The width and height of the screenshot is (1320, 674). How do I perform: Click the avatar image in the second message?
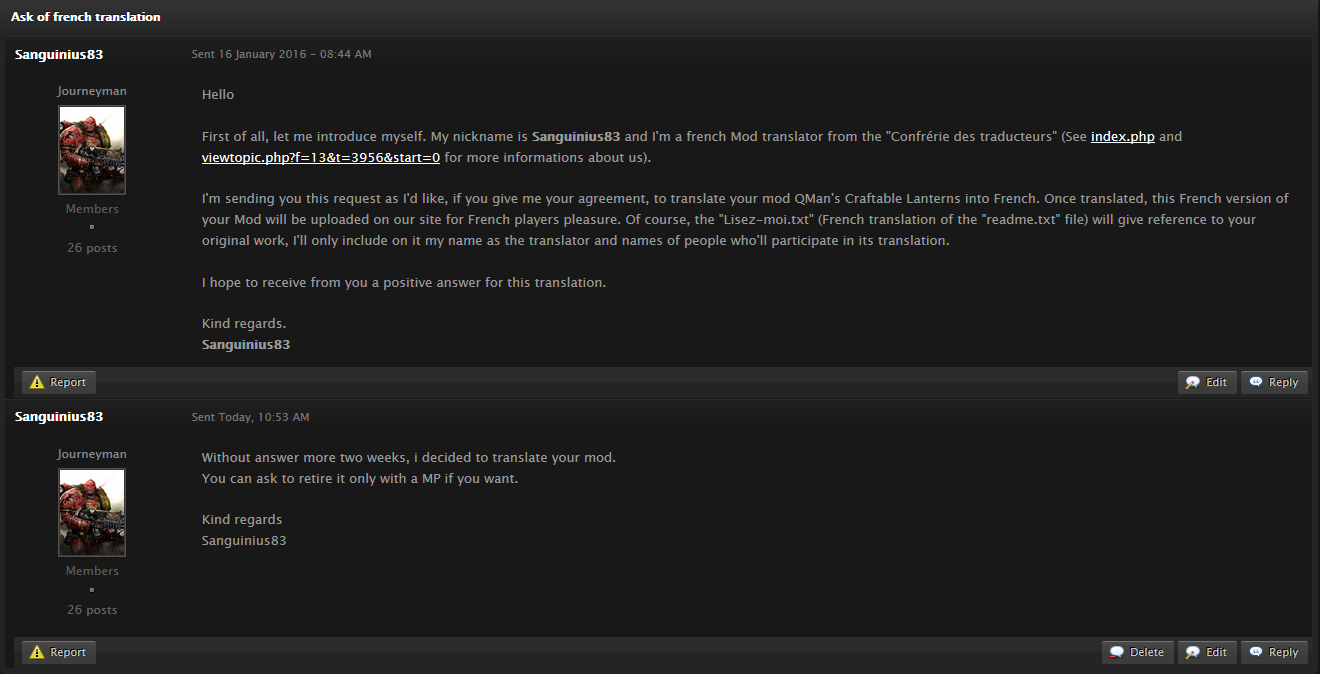(x=92, y=513)
